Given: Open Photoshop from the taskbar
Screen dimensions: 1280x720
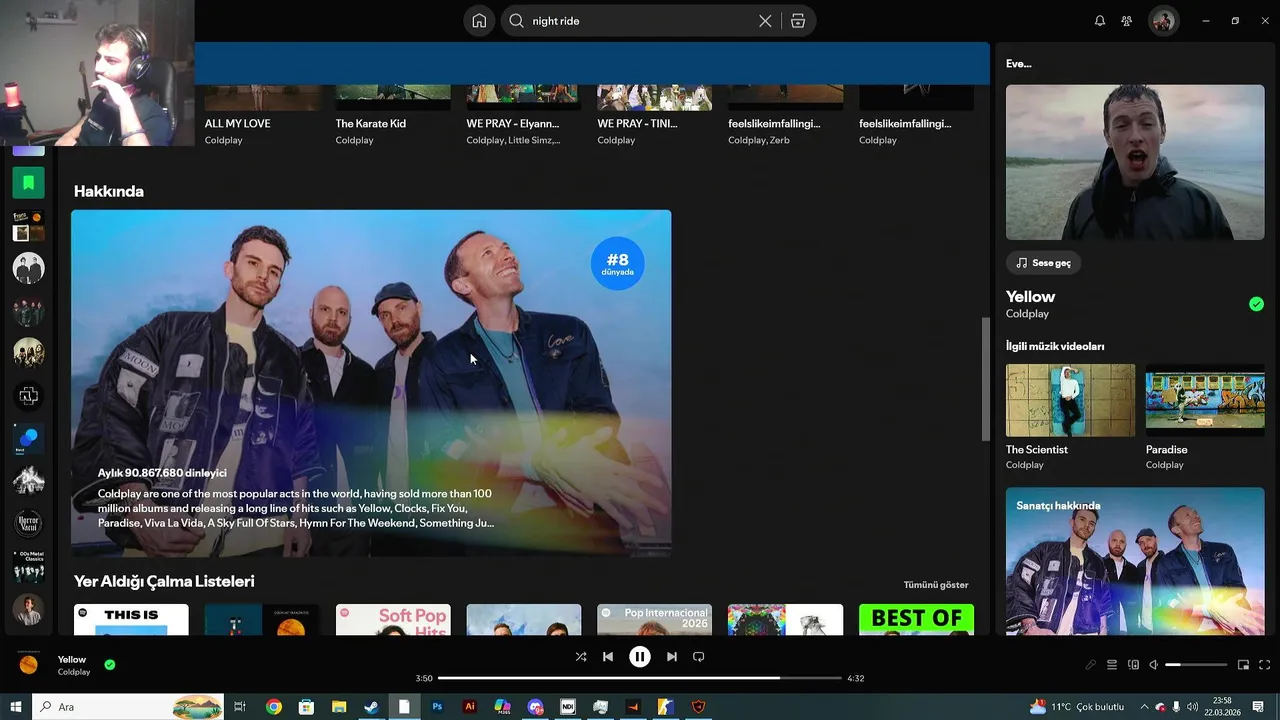Looking at the screenshot, I should point(437,707).
